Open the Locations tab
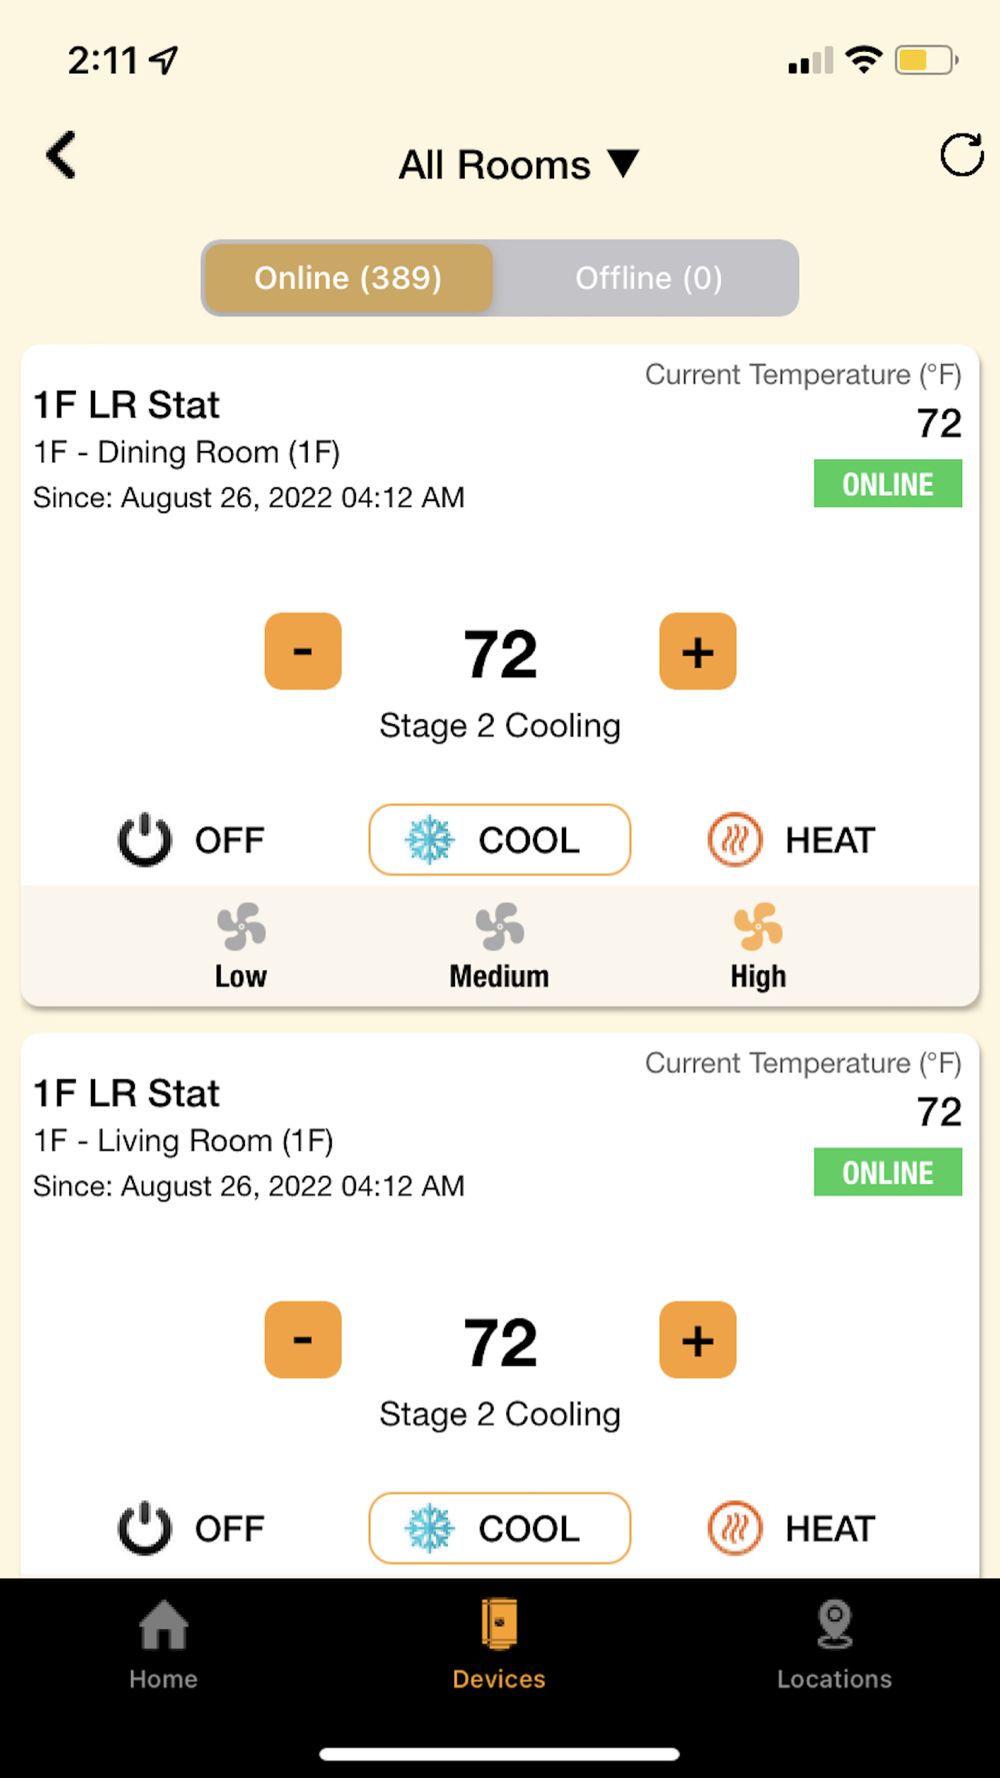Viewport: 1000px width, 1778px height. coord(834,1644)
